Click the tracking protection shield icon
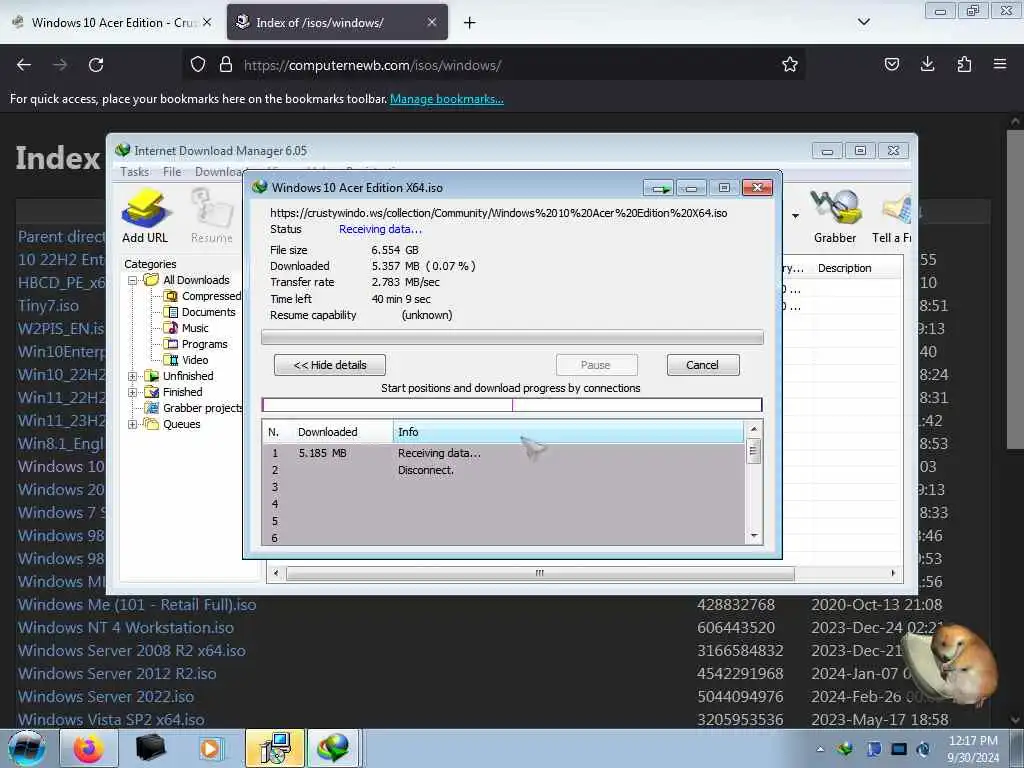Image resolution: width=1024 pixels, height=768 pixels. tap(198, 65)
